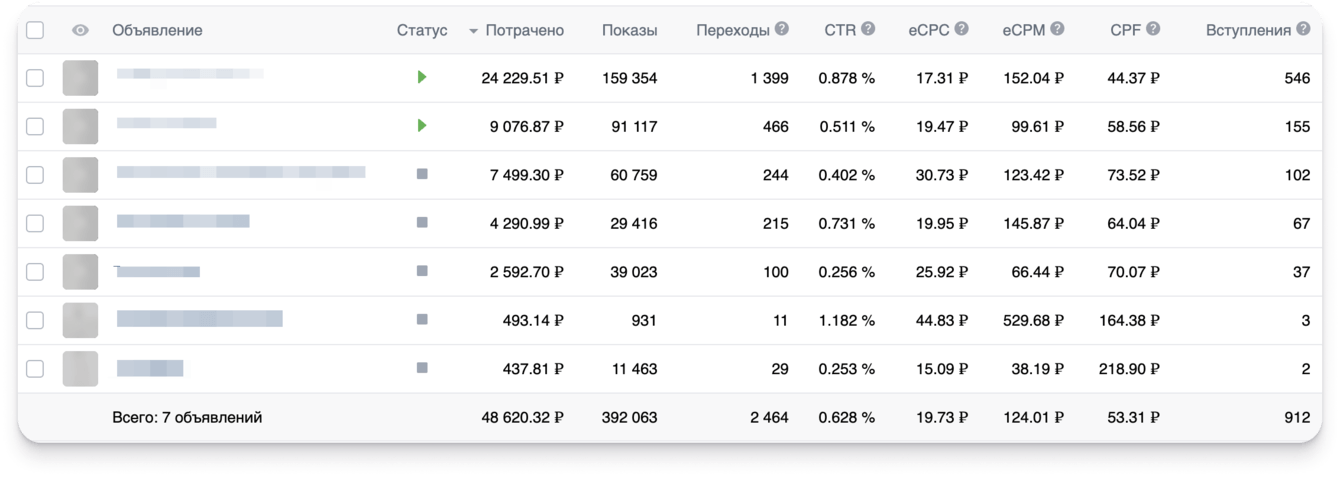This screenshot has width=1340, height=477.
Task: Click the eye icon in table header
Action: coord(80,30)
